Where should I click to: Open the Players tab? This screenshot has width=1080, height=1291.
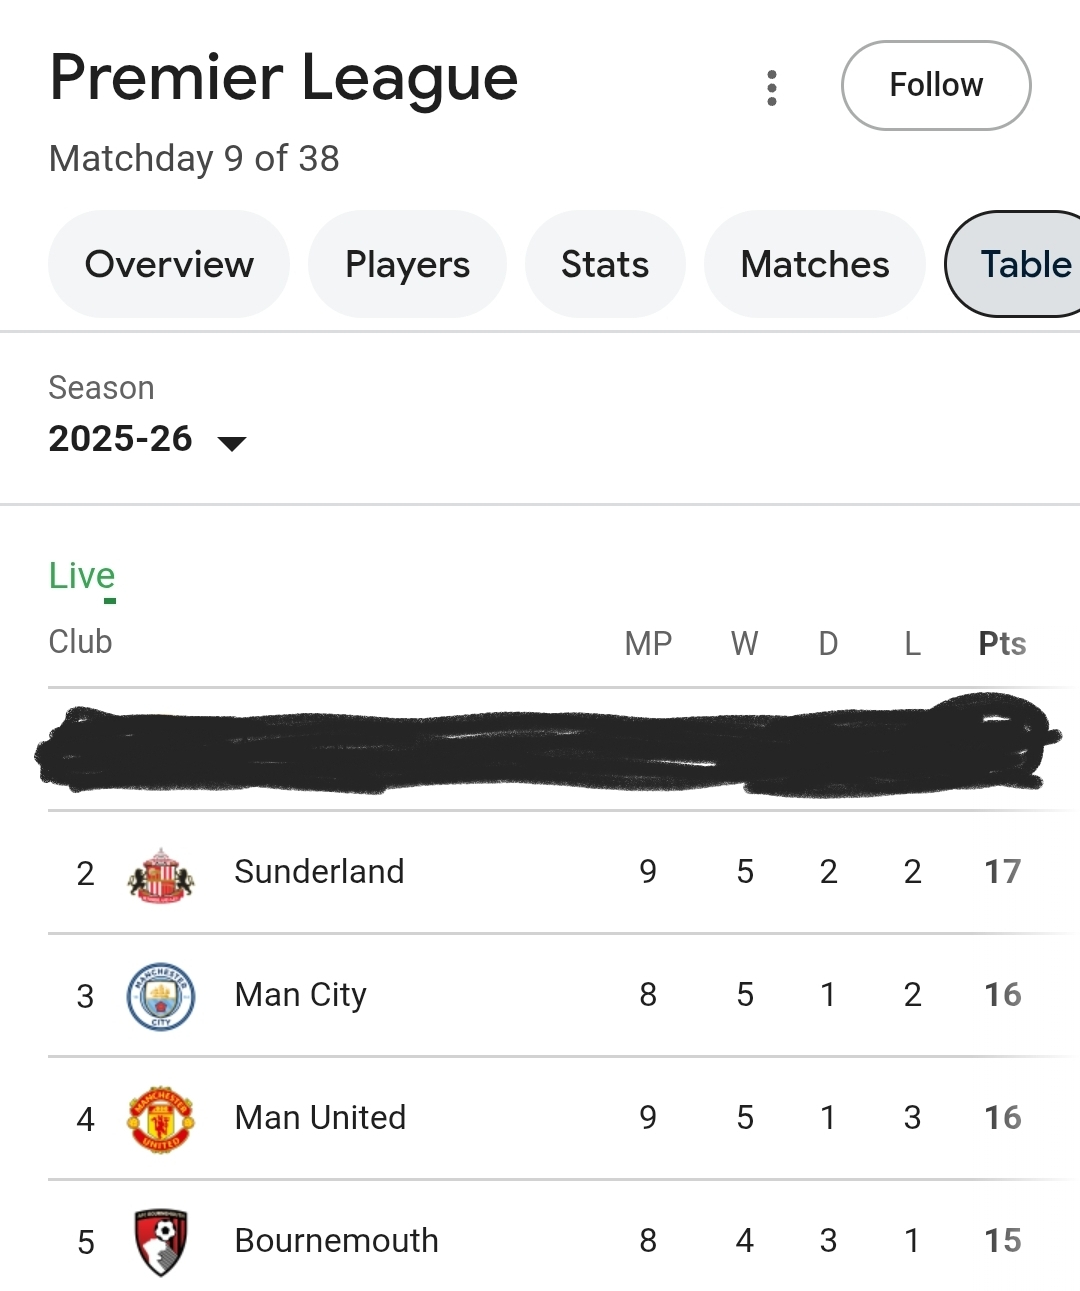coord(407,265)
